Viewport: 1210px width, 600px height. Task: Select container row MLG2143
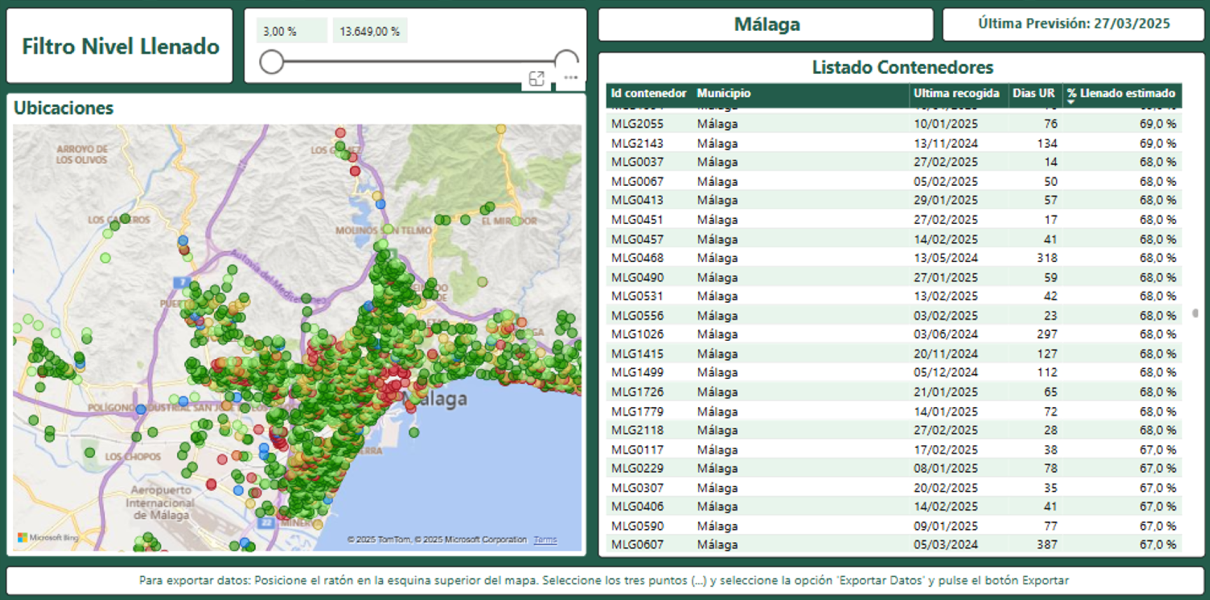click(x=895, y=143)
